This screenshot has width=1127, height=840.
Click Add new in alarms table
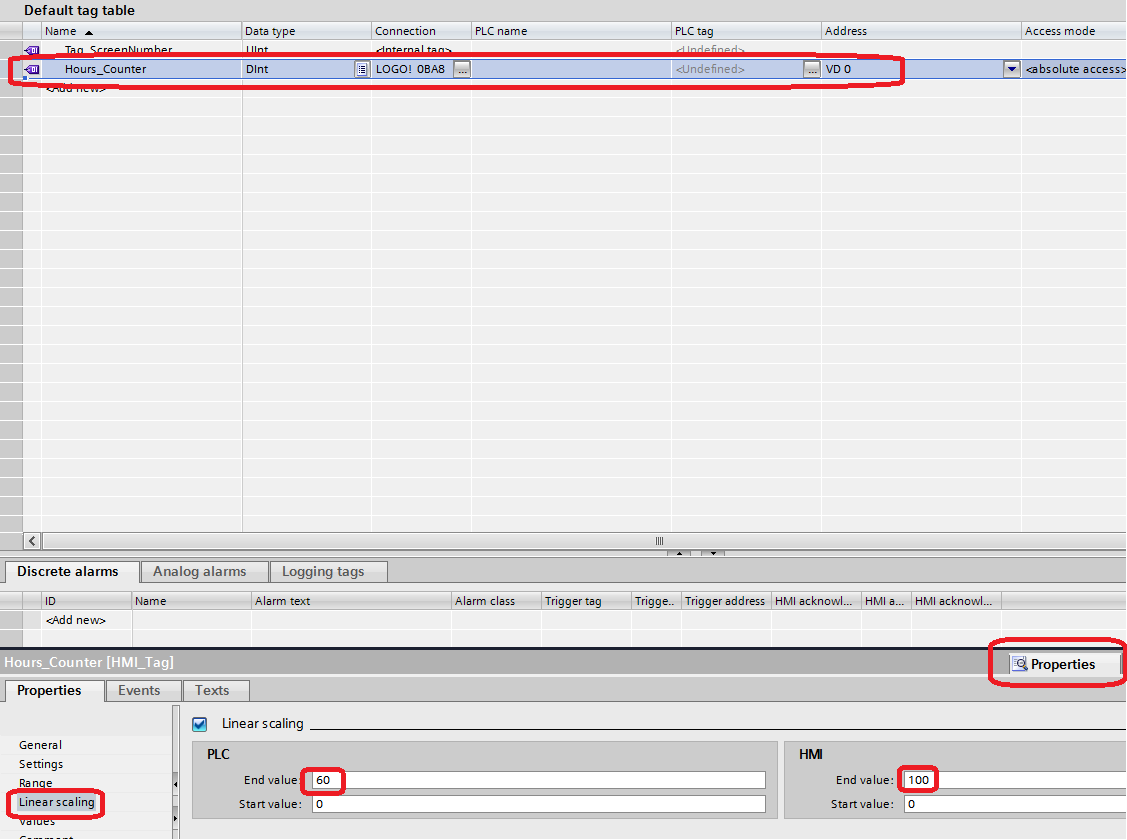pos(75,620)
